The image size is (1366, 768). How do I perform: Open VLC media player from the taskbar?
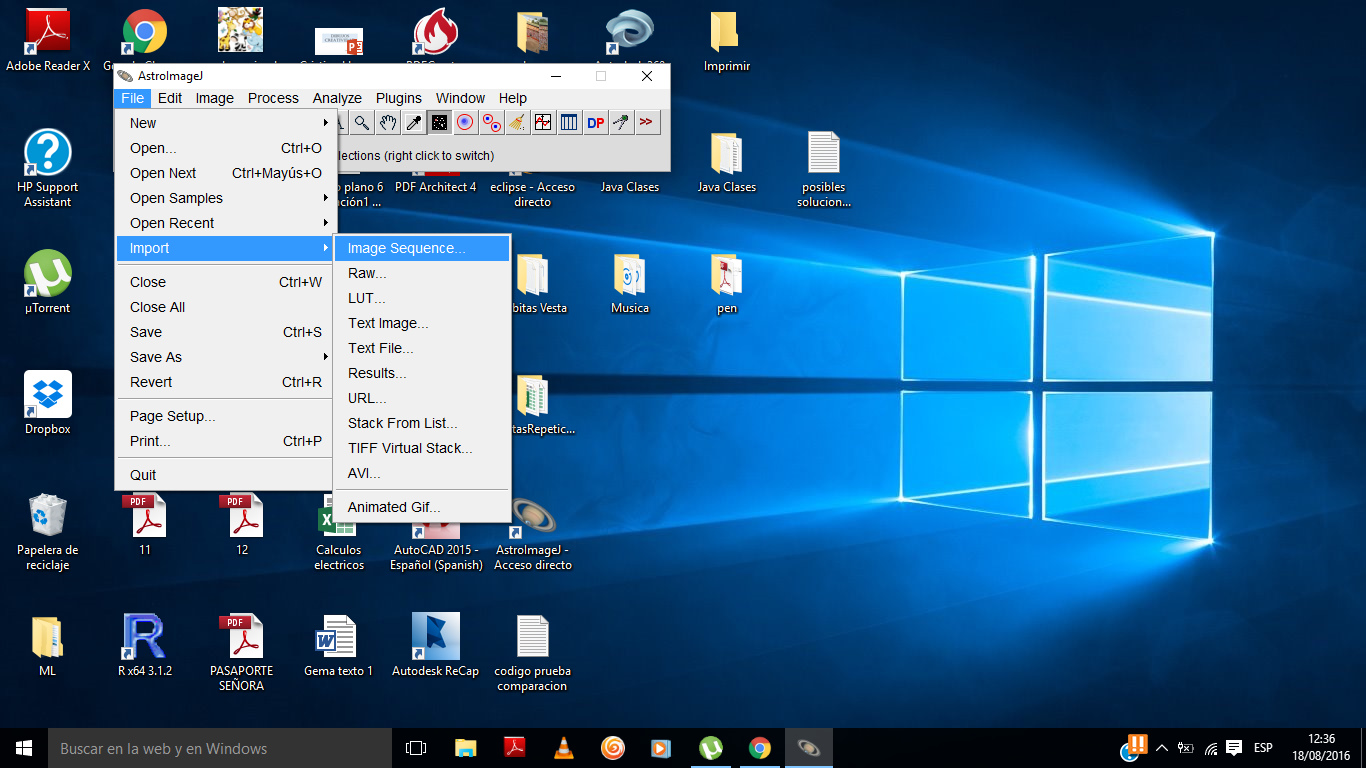click(564, 748)
